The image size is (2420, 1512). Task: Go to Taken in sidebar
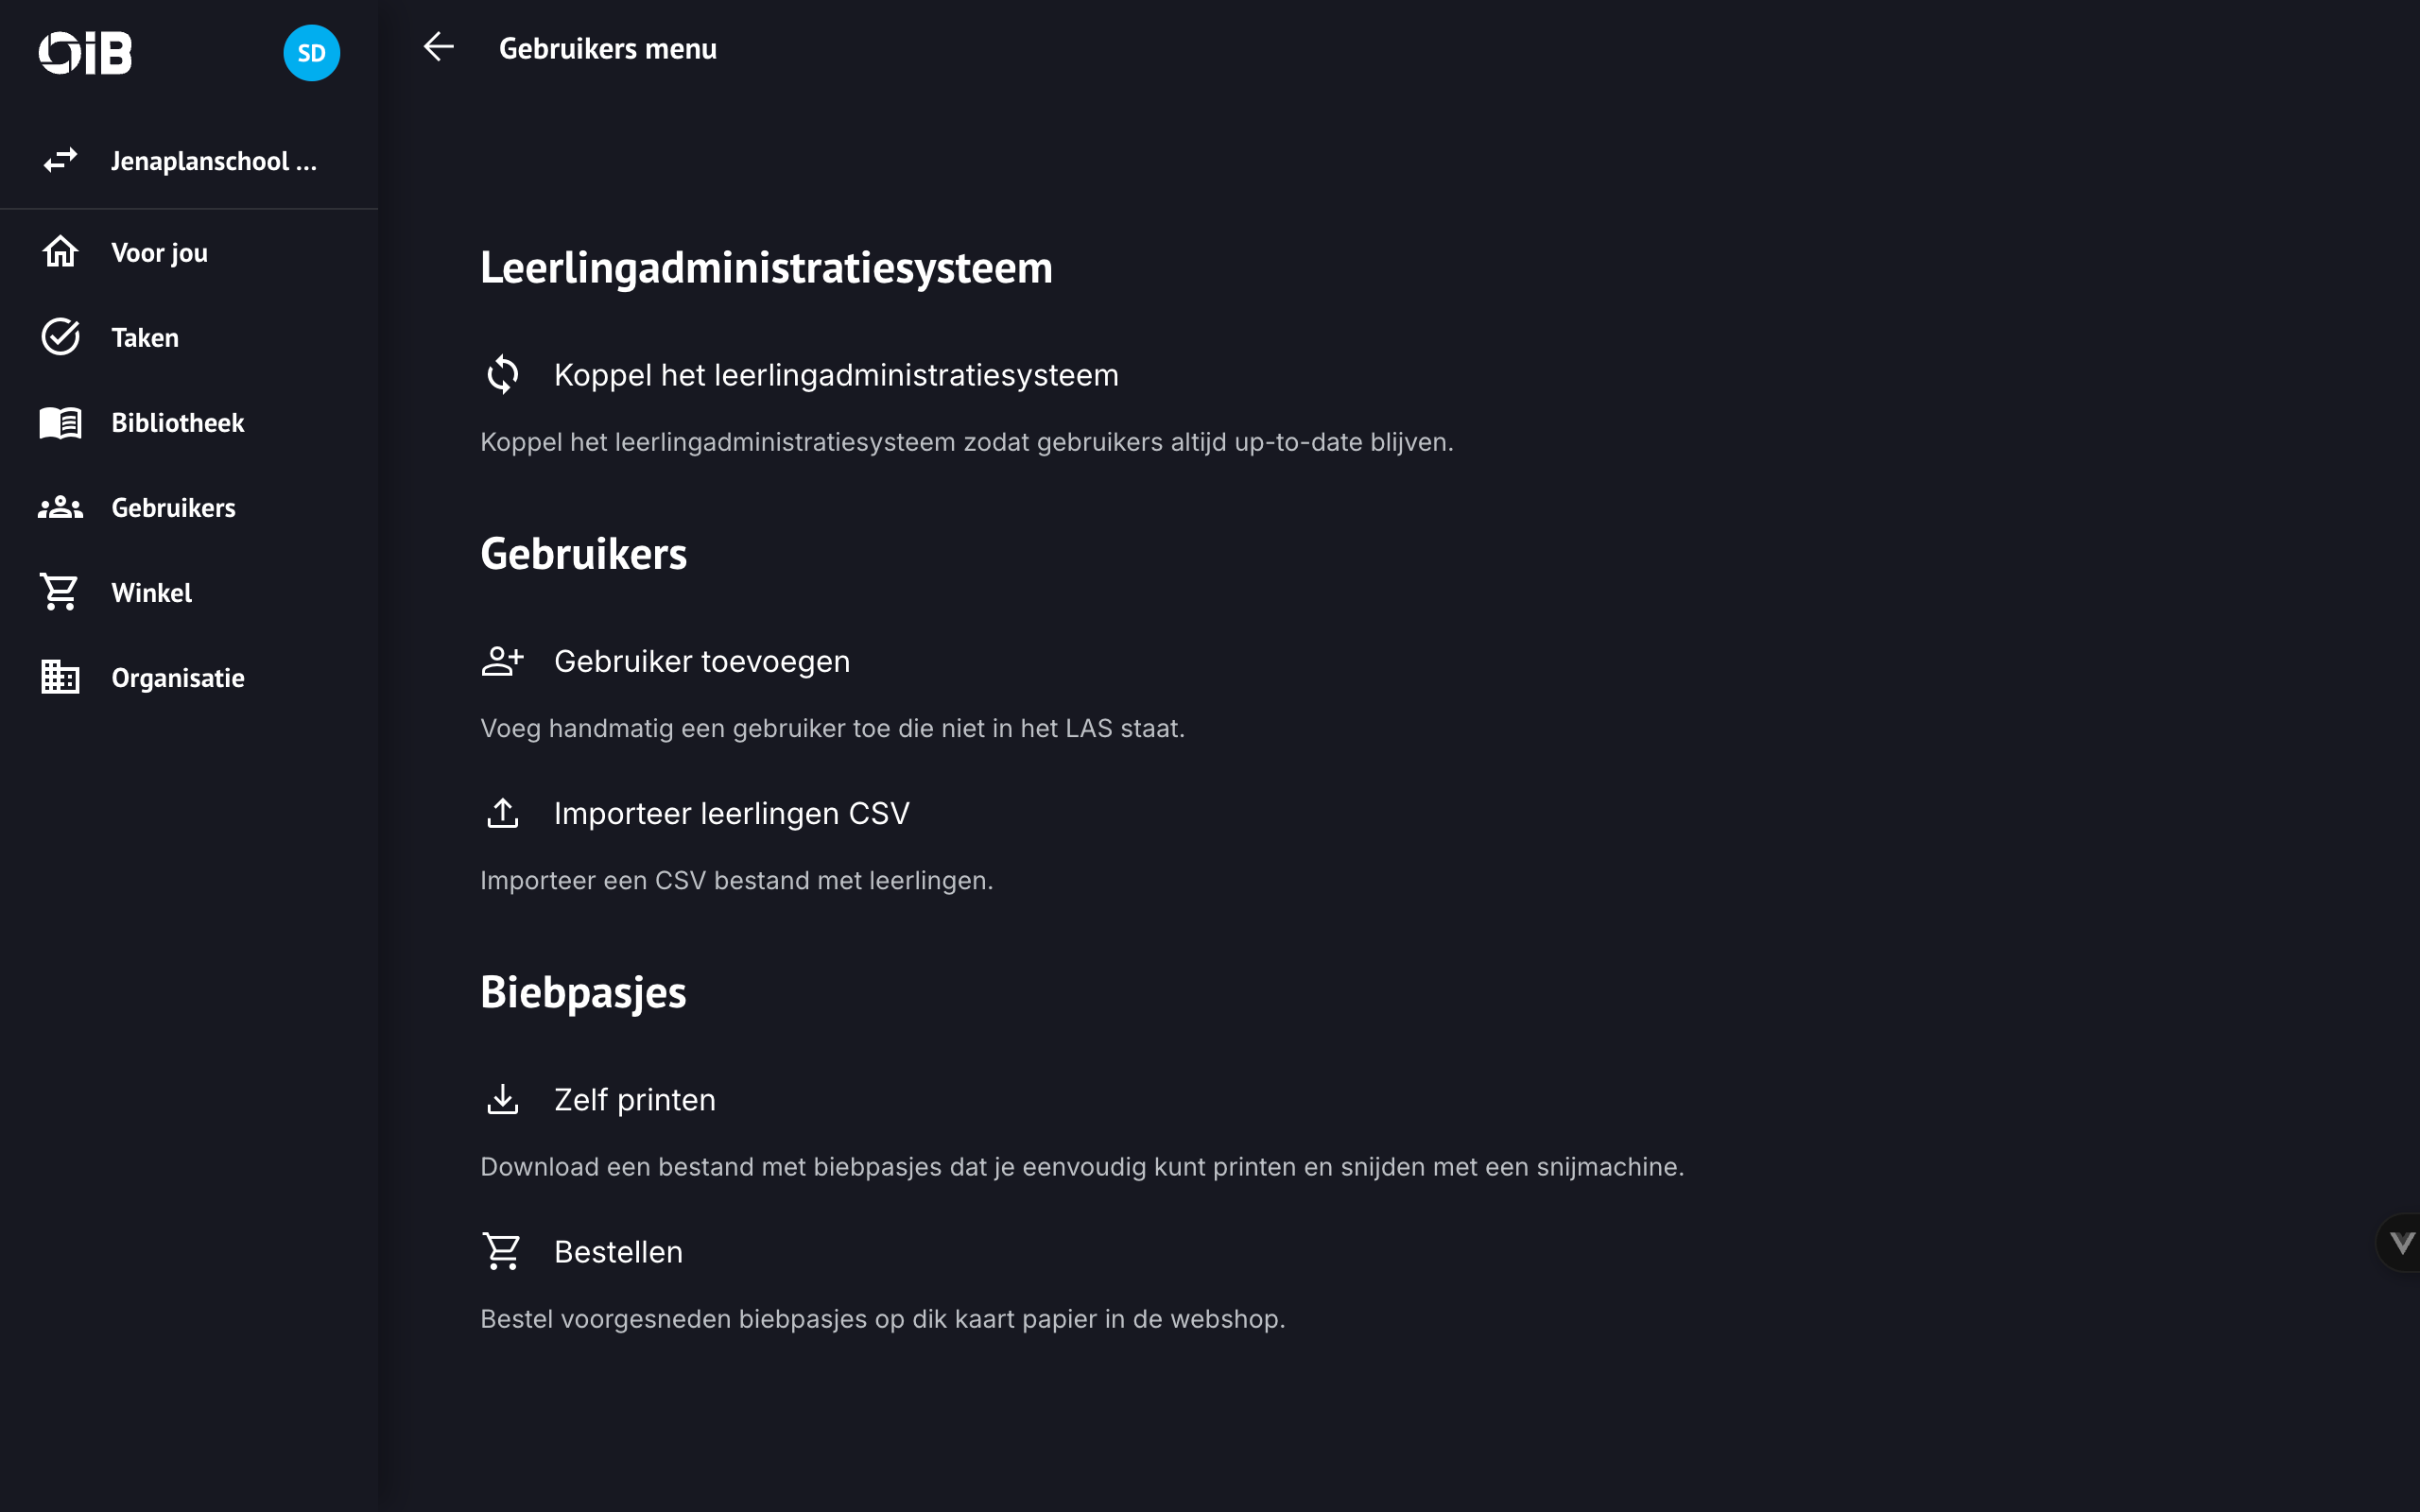click(145, 338)
